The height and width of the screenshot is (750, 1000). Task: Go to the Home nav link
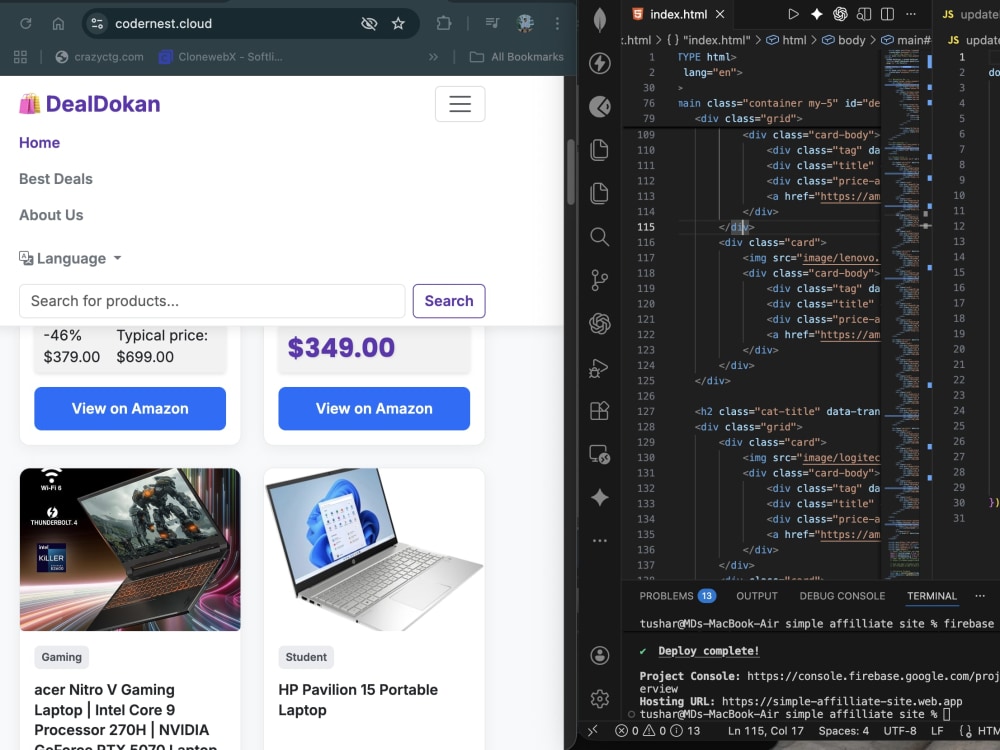click(x=40, y=143)
